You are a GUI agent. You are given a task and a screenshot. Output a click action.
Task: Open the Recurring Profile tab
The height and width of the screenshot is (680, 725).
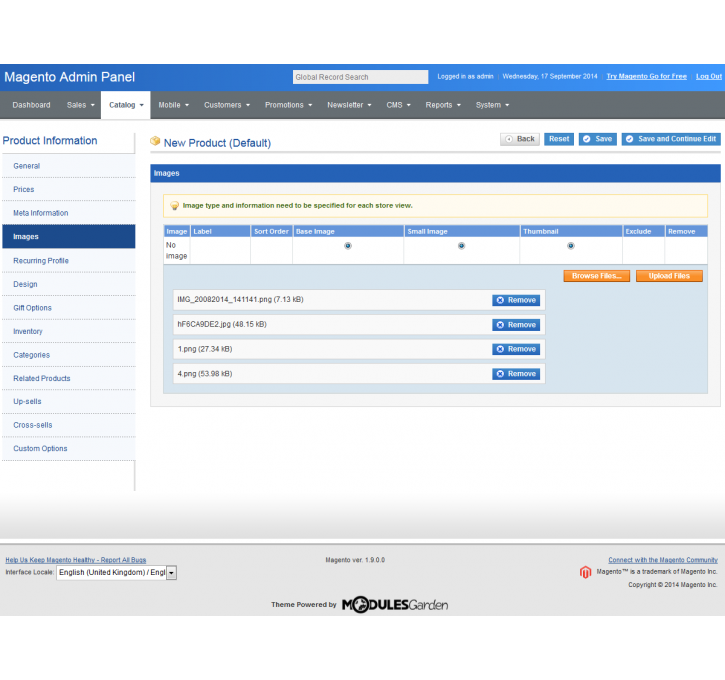pos(69,261)
